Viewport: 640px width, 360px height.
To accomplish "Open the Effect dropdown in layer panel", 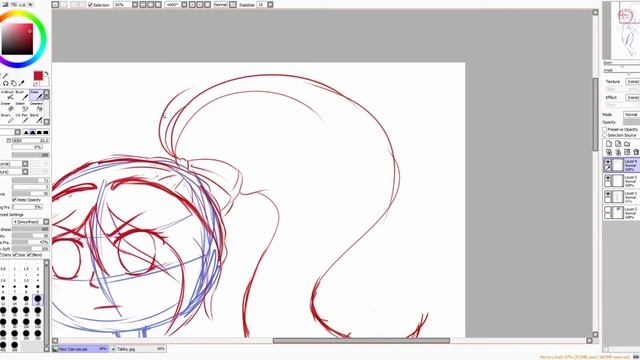I will (633, 98).
